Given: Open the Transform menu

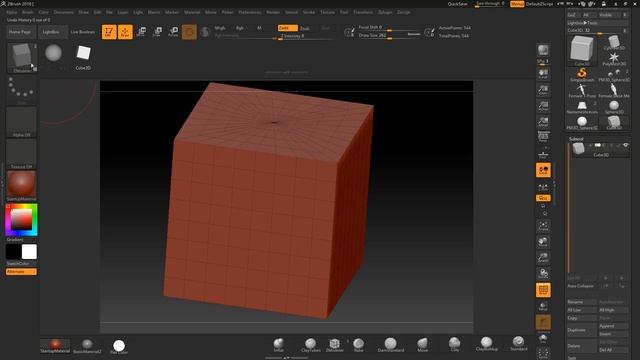Looking at the screenshot, I should click(363, 12).
